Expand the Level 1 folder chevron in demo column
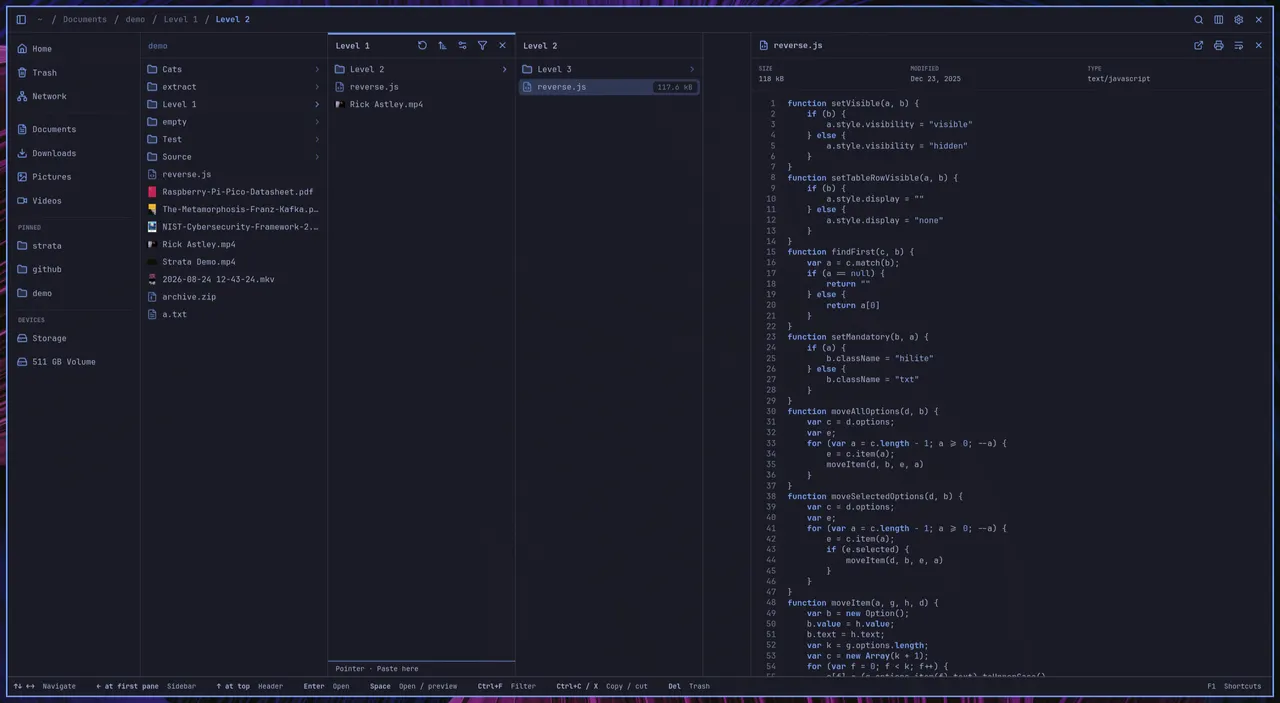1280x703 pixels. (317, 104)
